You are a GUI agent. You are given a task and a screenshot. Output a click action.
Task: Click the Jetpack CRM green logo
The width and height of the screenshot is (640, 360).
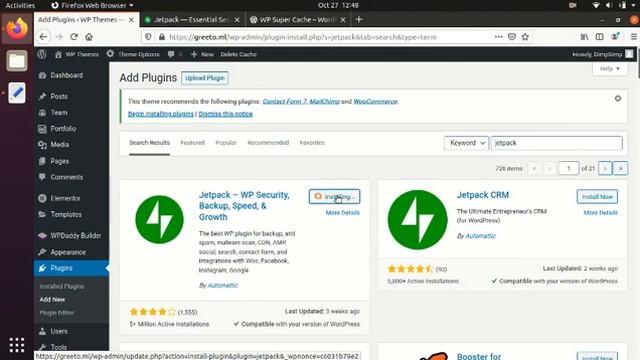coord(417,220)
